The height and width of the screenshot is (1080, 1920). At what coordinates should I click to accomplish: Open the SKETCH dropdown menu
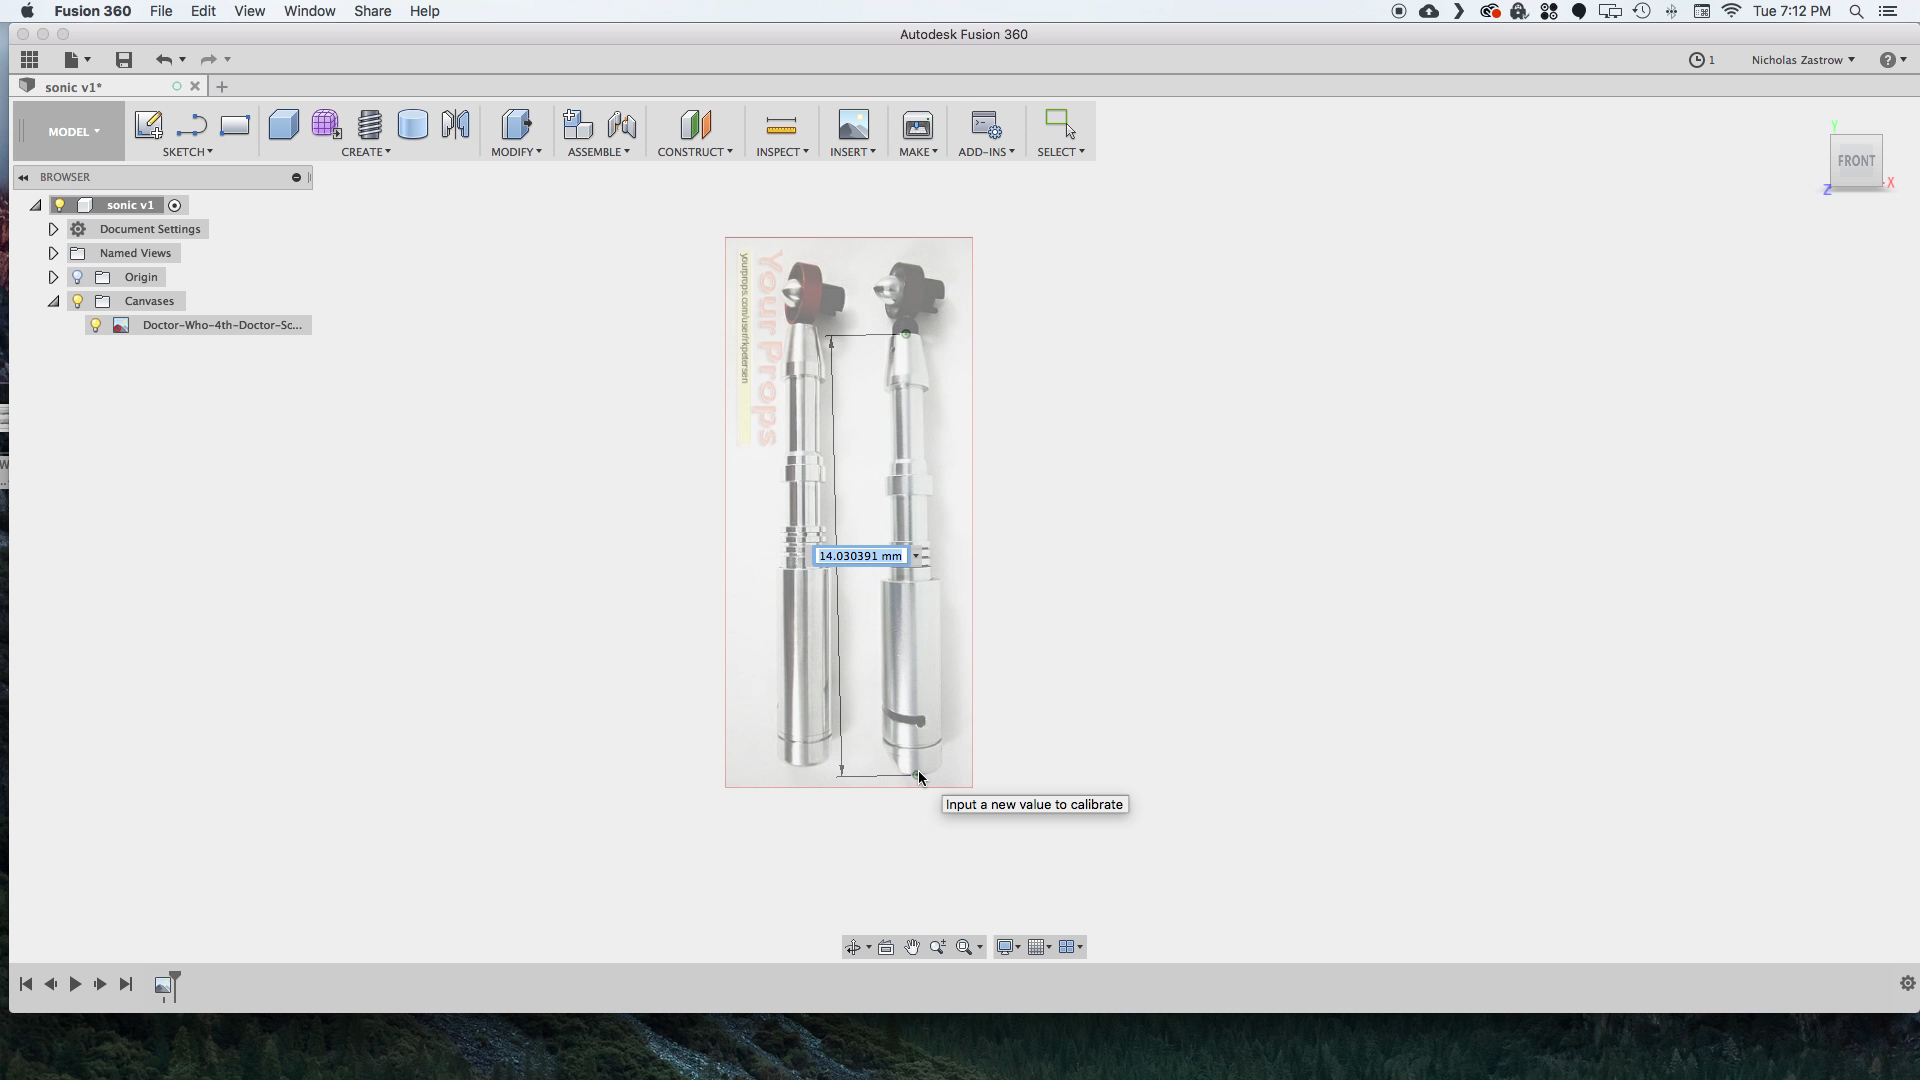tap(188, 152)
